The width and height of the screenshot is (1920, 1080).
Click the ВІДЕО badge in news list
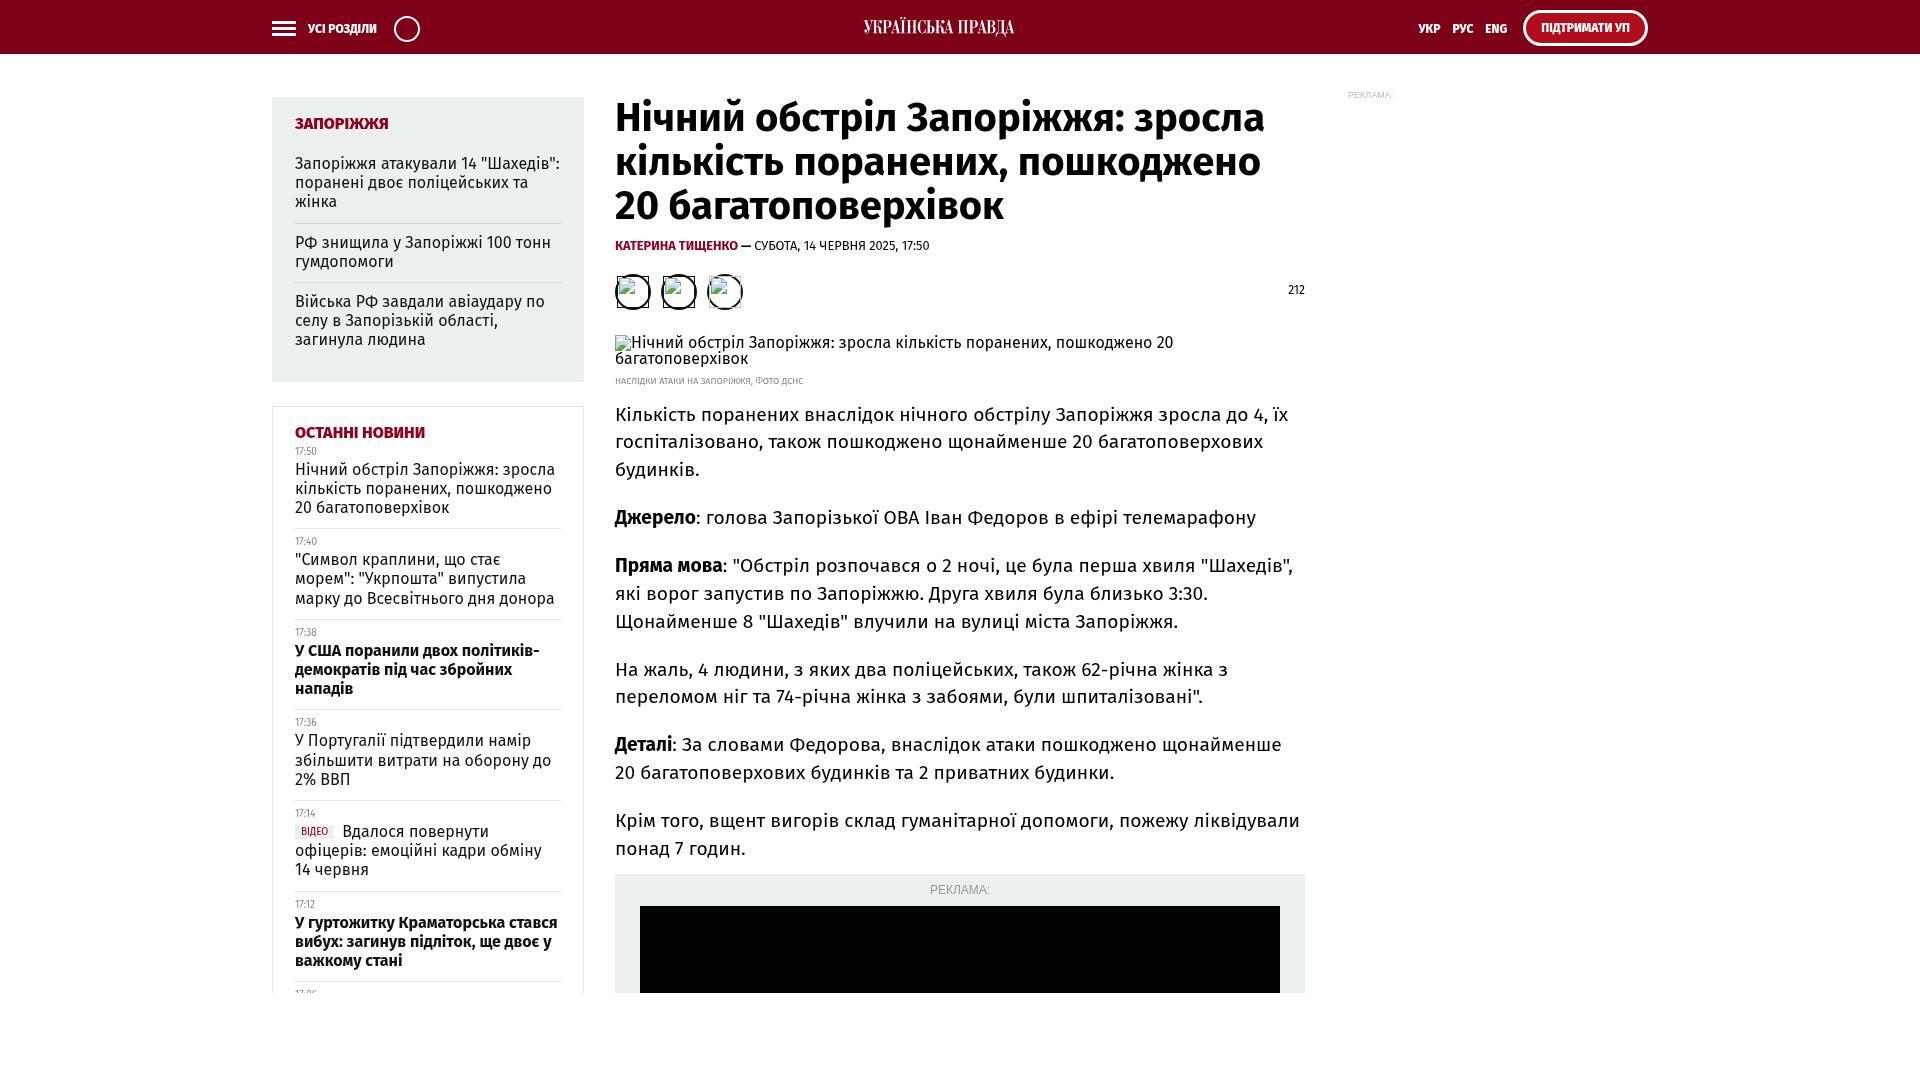(314, 832)
